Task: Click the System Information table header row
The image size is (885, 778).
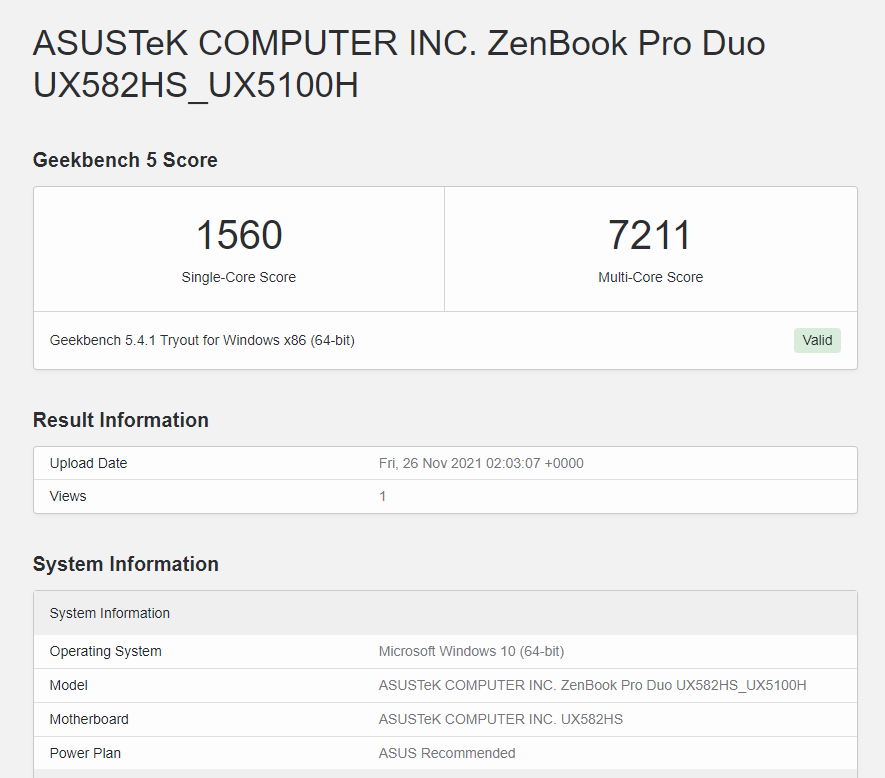Action: [445, 613]
